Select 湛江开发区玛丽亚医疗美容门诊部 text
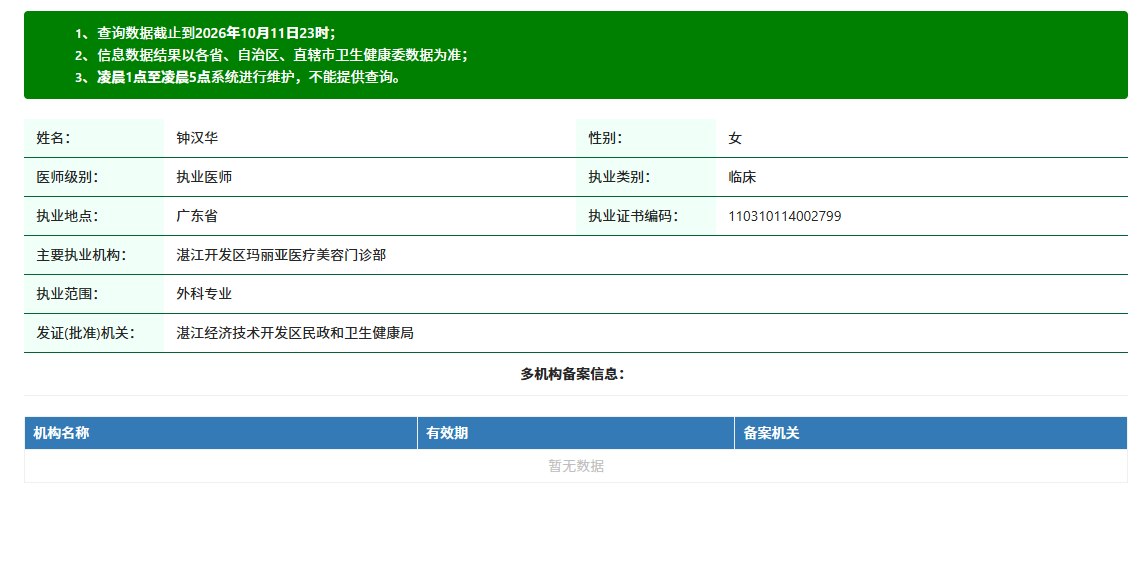Image resolution: width=1147 pixels, height=588 pixels. click(x=281, y=255)
